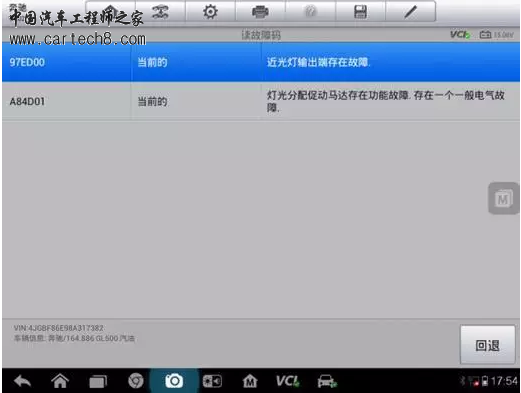Take a screenshot with the camera icon
This screenshot has height=393, width=521.
coord(174,381)
